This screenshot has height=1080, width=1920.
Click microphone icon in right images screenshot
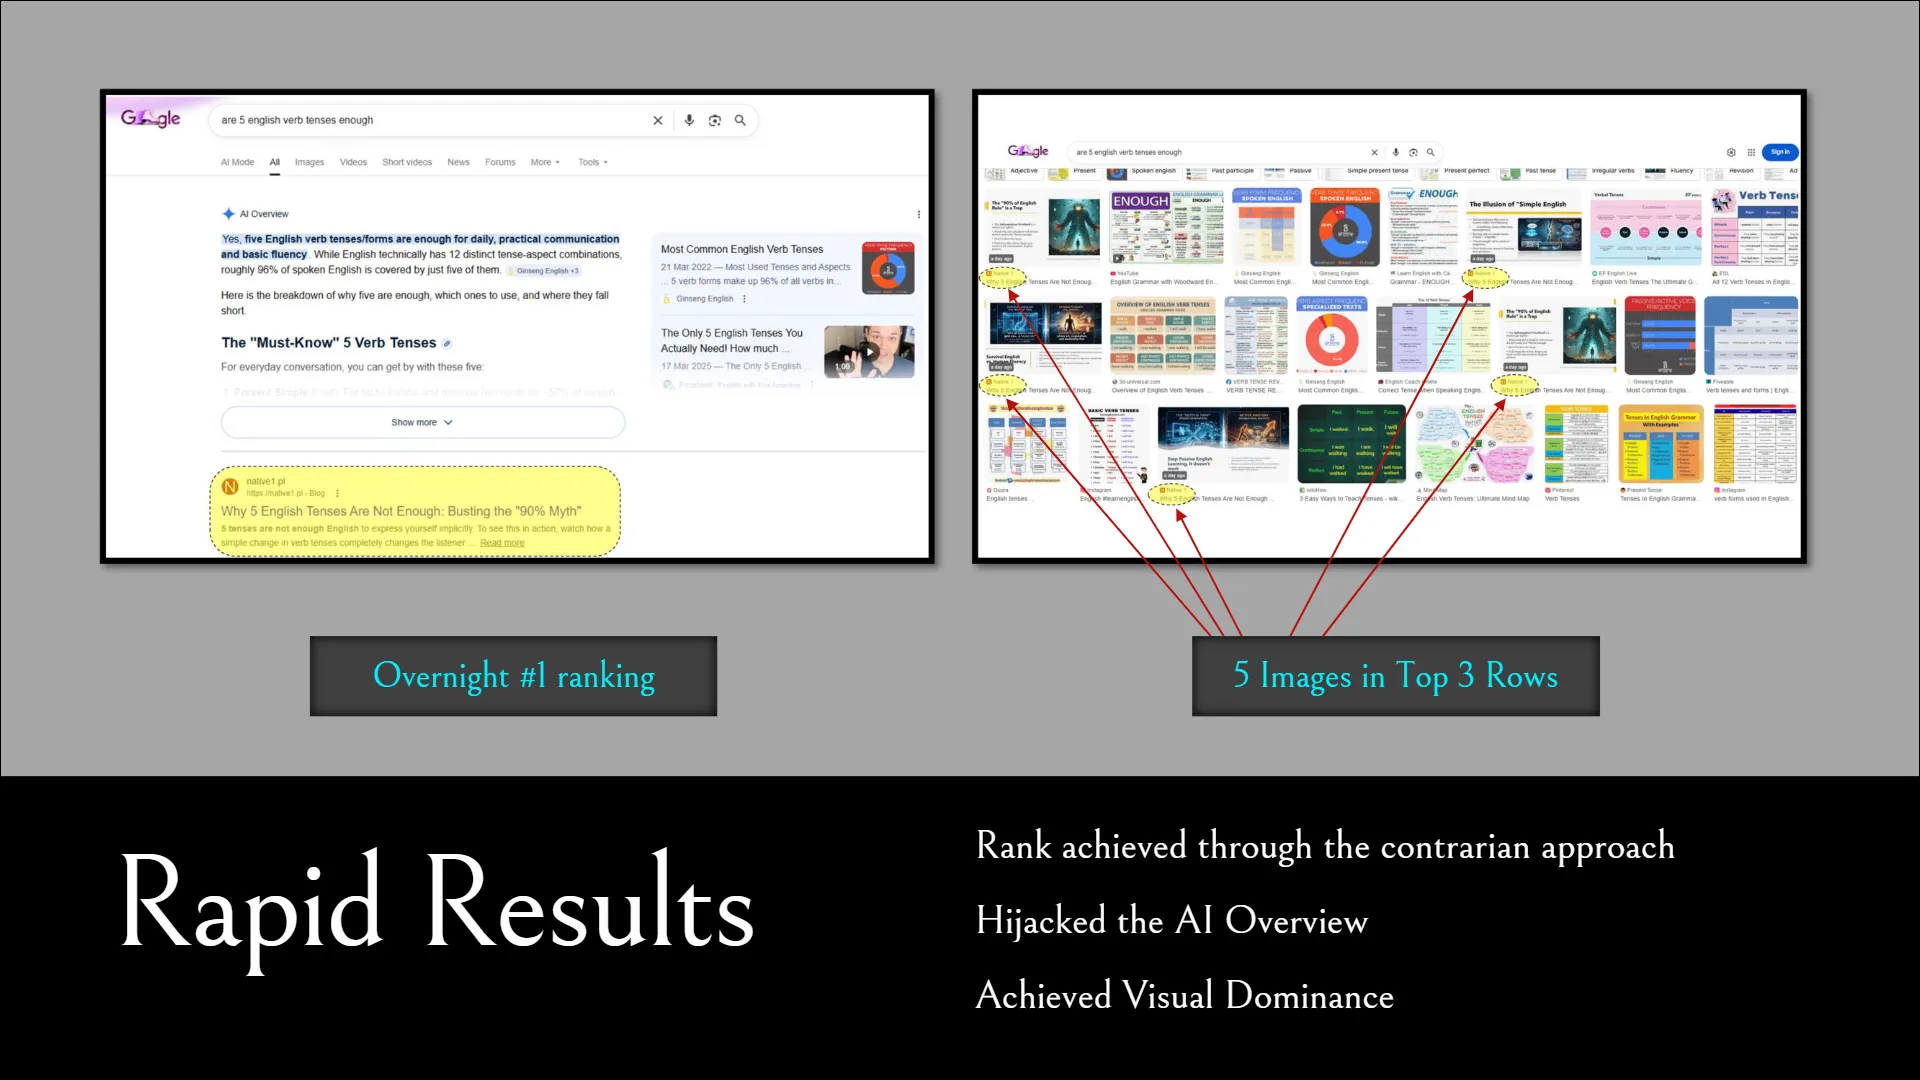tap(1396, 153)
